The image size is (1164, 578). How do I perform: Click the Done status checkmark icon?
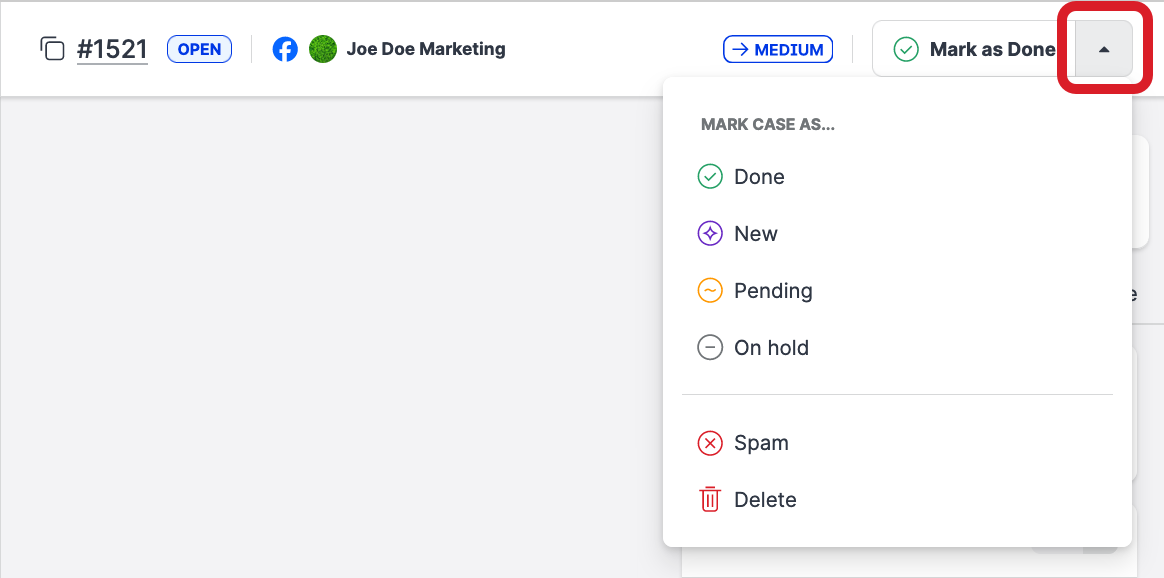(710, 177)
